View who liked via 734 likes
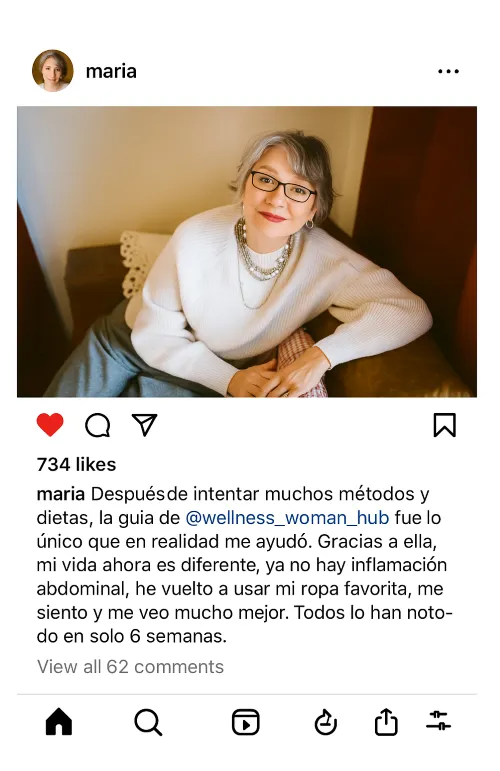The image size is (500, 771). coord(76,464)
